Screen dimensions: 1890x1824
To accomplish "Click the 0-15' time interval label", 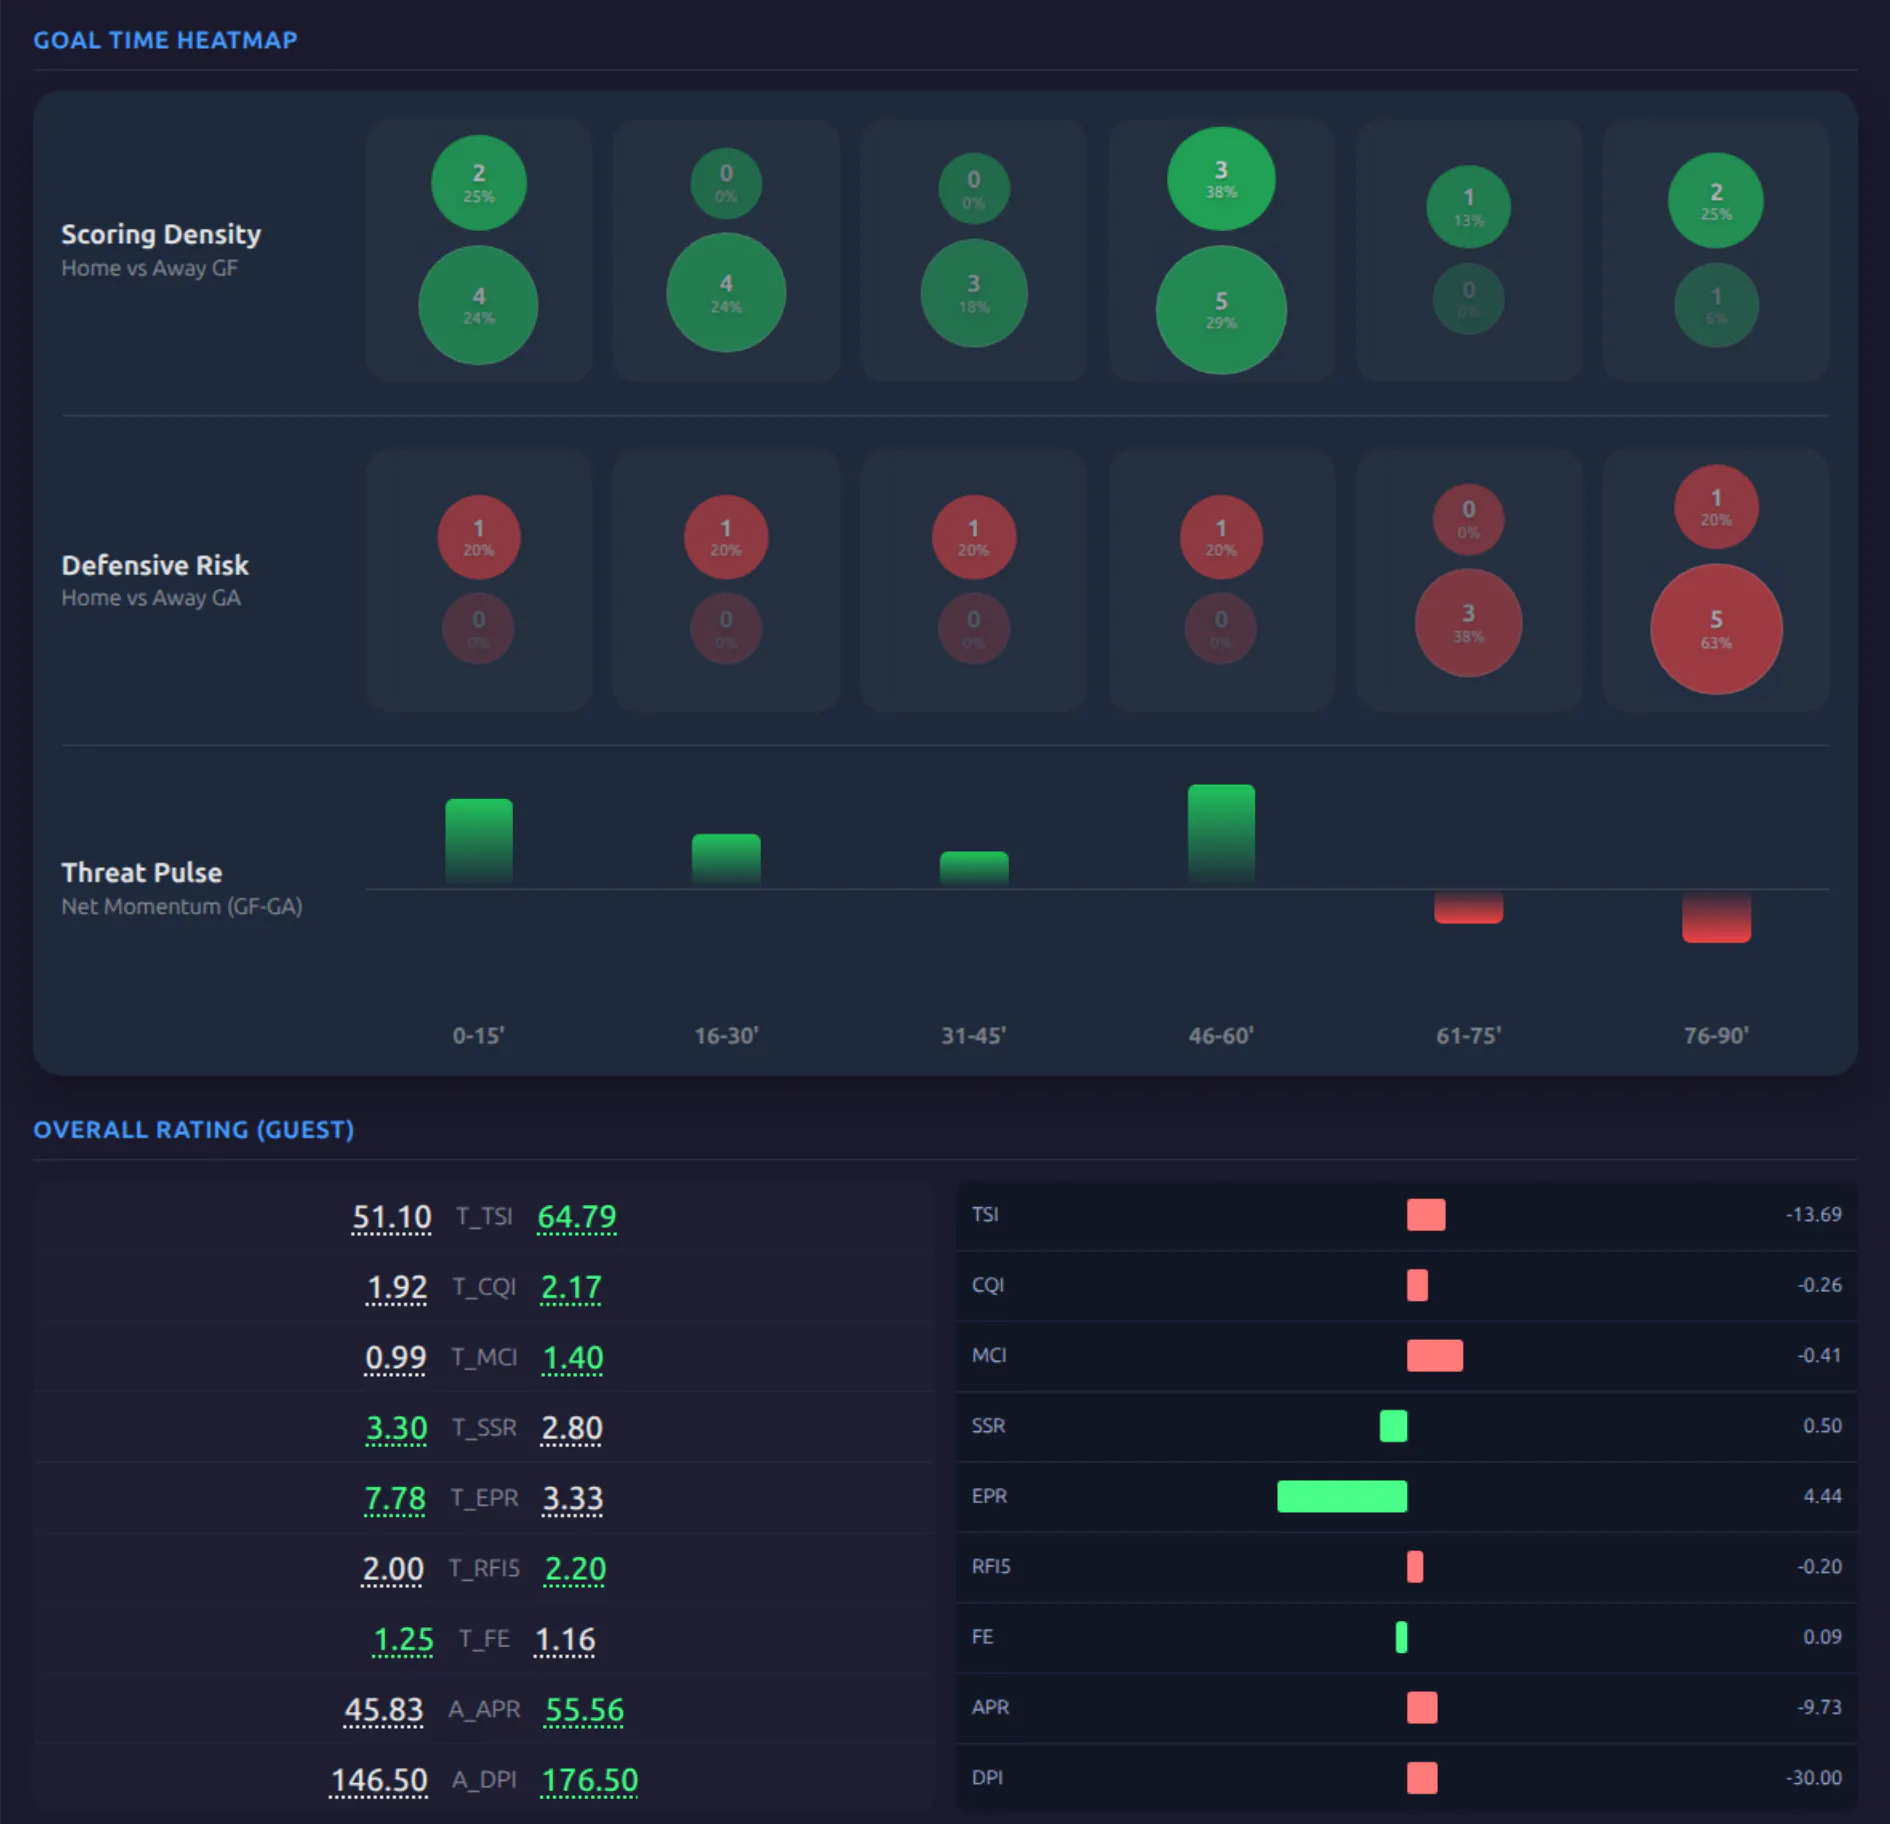I will click(478, 1036).
